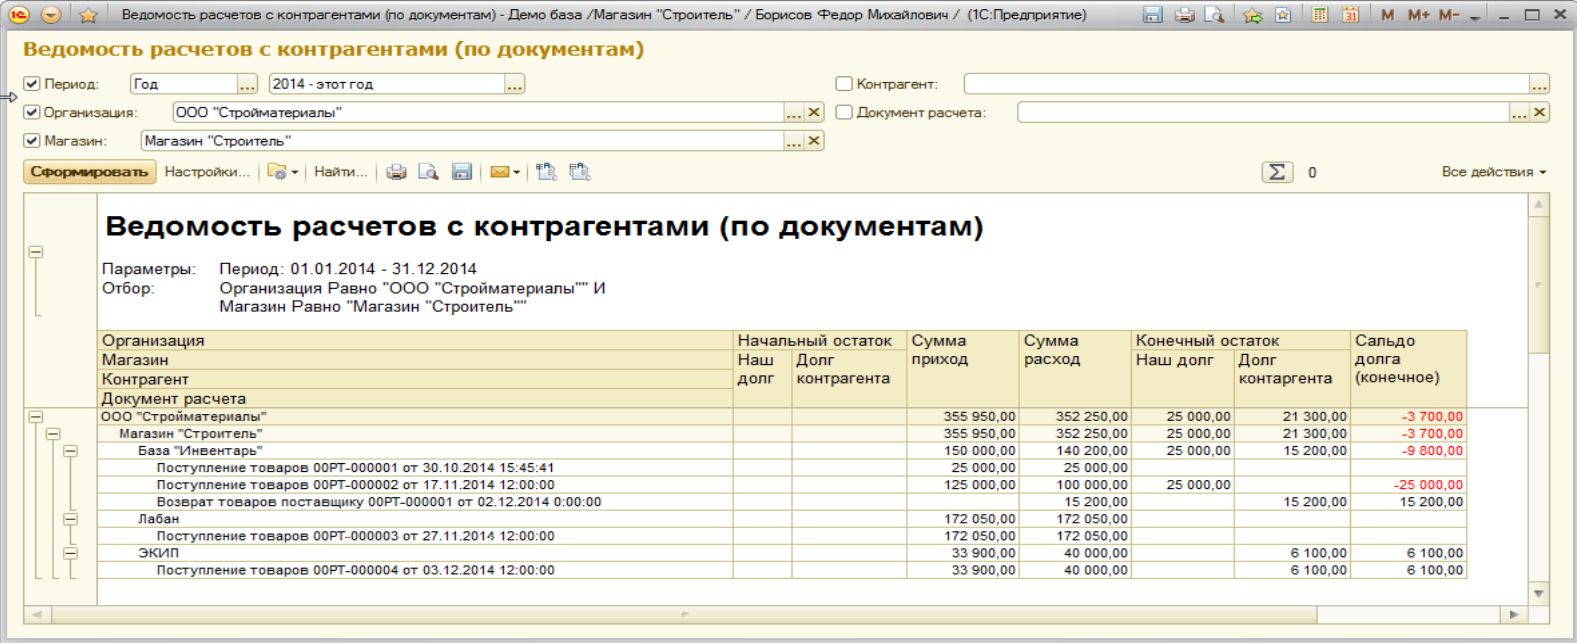The width and height of the screenshot is (1577, 643).
Task: Open the calculator icon in title bar
Action: [x=1320, y=15]
